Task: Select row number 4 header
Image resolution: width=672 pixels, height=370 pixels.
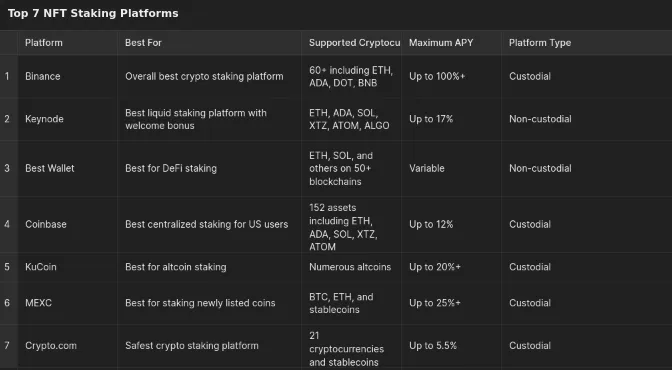Action: click(9, 224)
